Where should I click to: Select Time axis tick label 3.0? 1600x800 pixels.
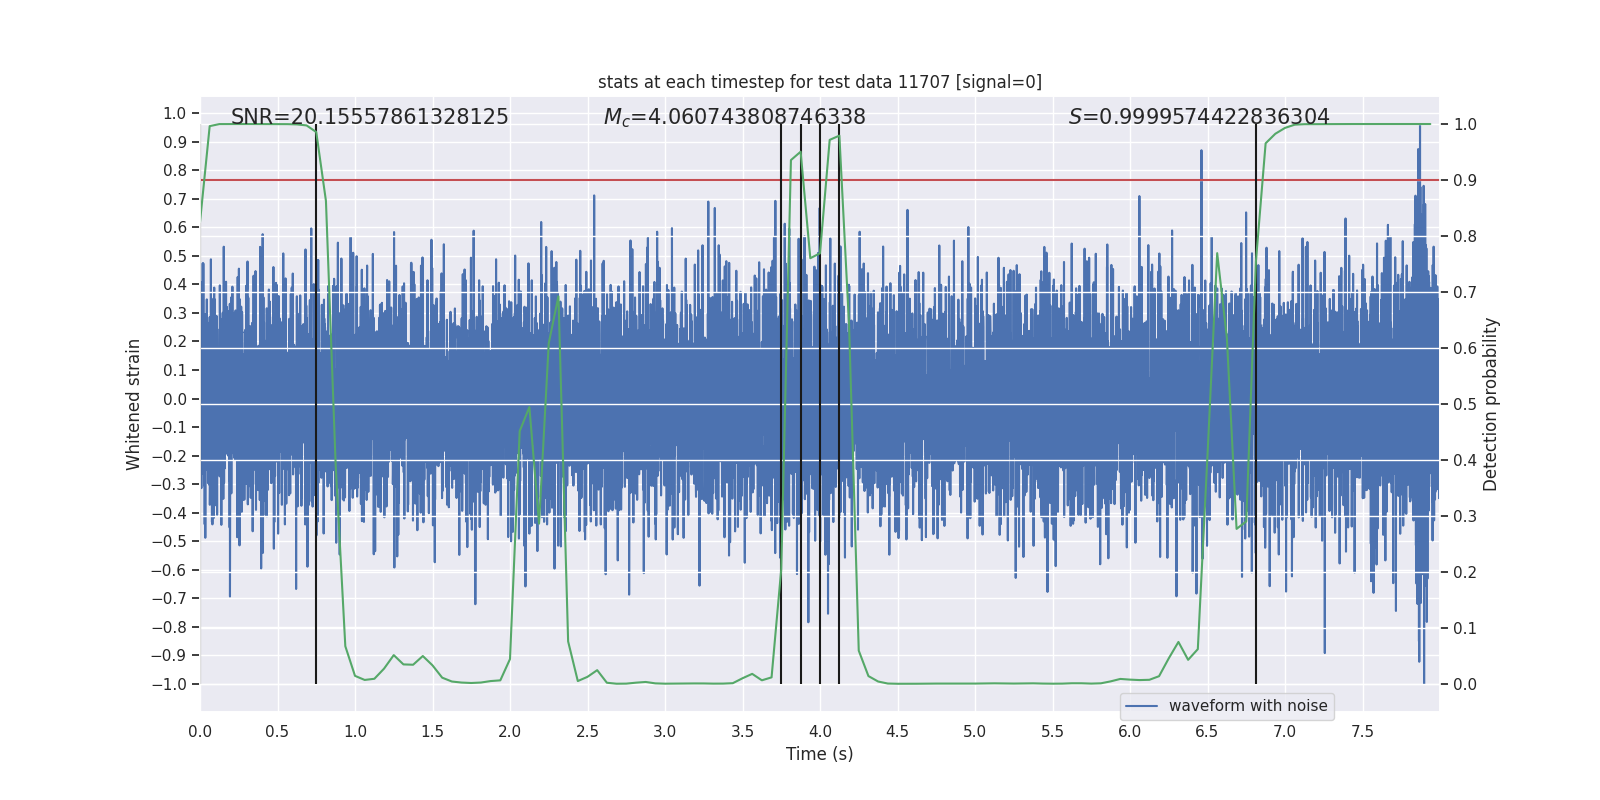click(665, 731)
